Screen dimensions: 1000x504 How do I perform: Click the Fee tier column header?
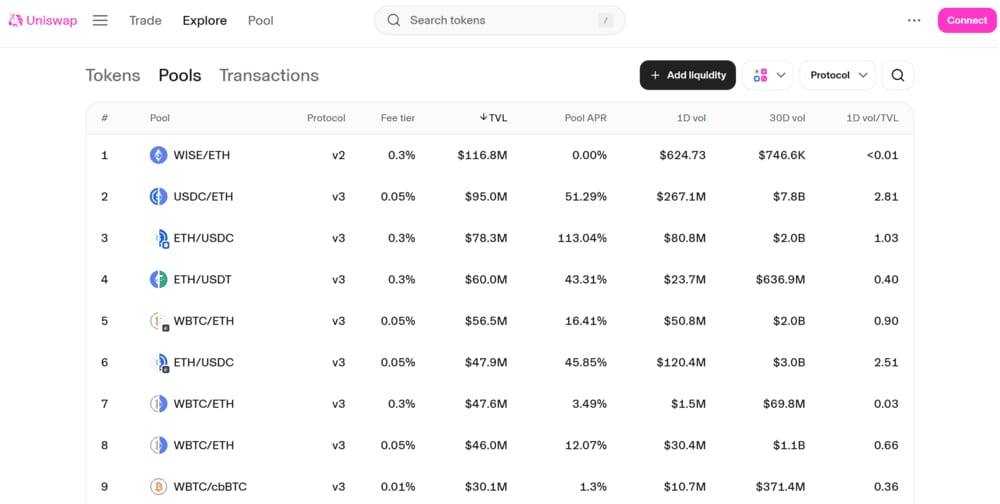(x=398, y=118)
